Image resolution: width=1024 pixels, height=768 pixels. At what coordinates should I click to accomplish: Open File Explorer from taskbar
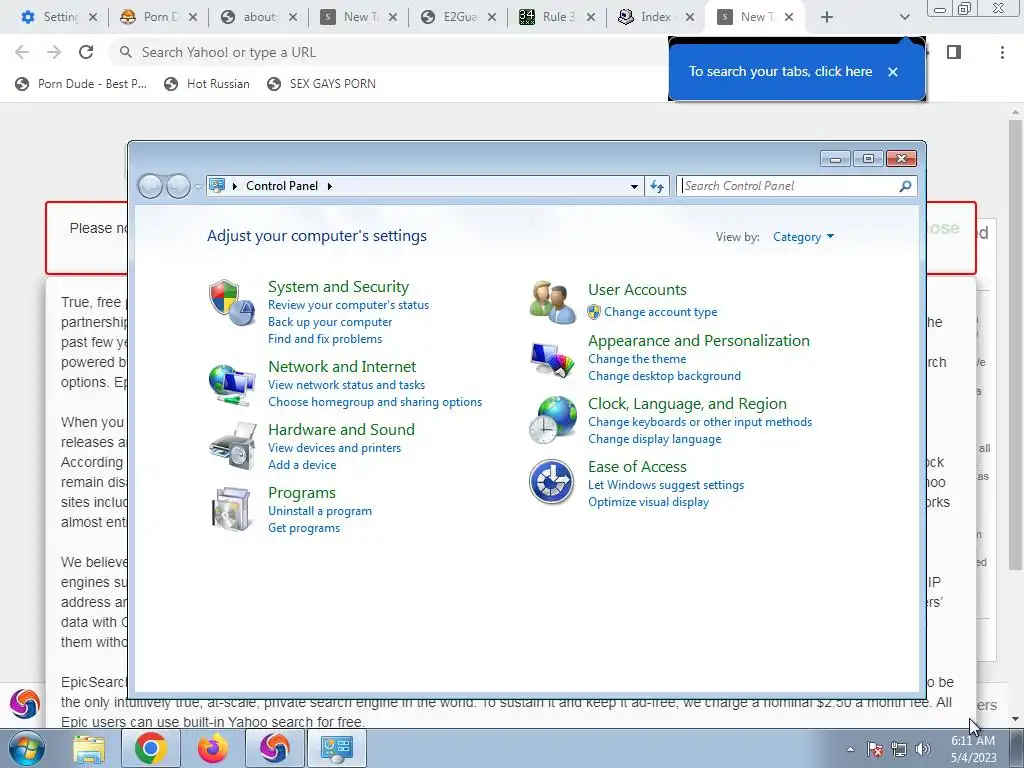[89, 748]
